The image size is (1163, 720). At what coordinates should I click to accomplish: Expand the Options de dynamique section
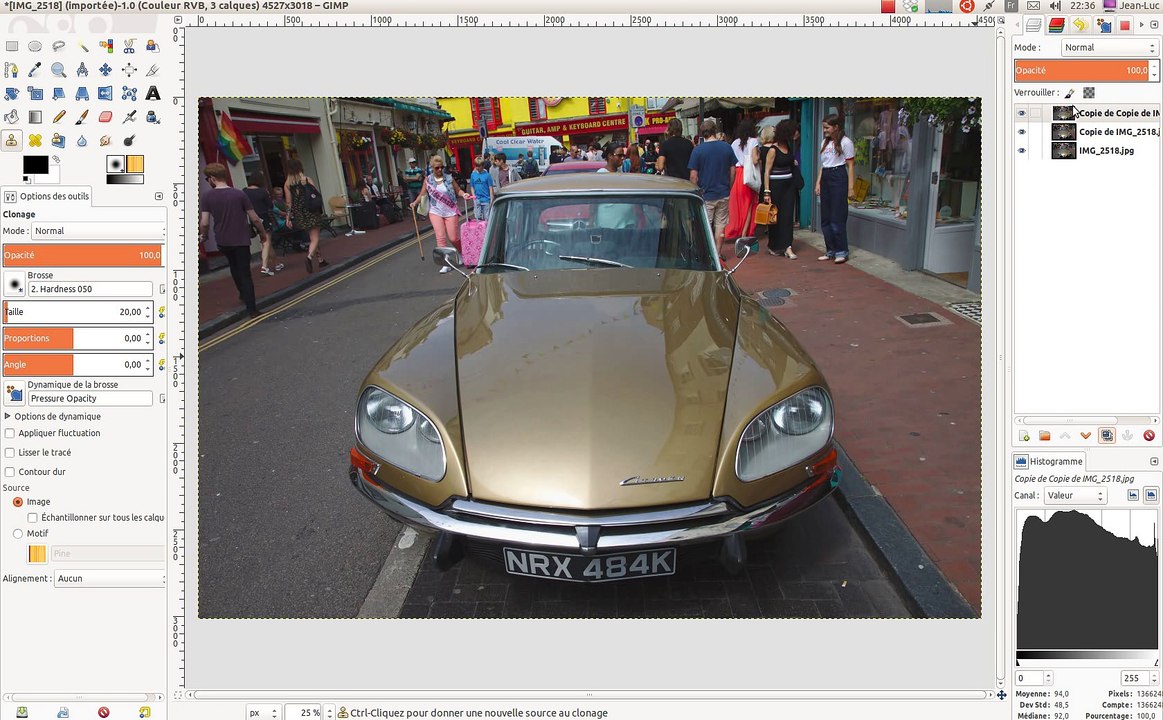[x=8, y=416]
